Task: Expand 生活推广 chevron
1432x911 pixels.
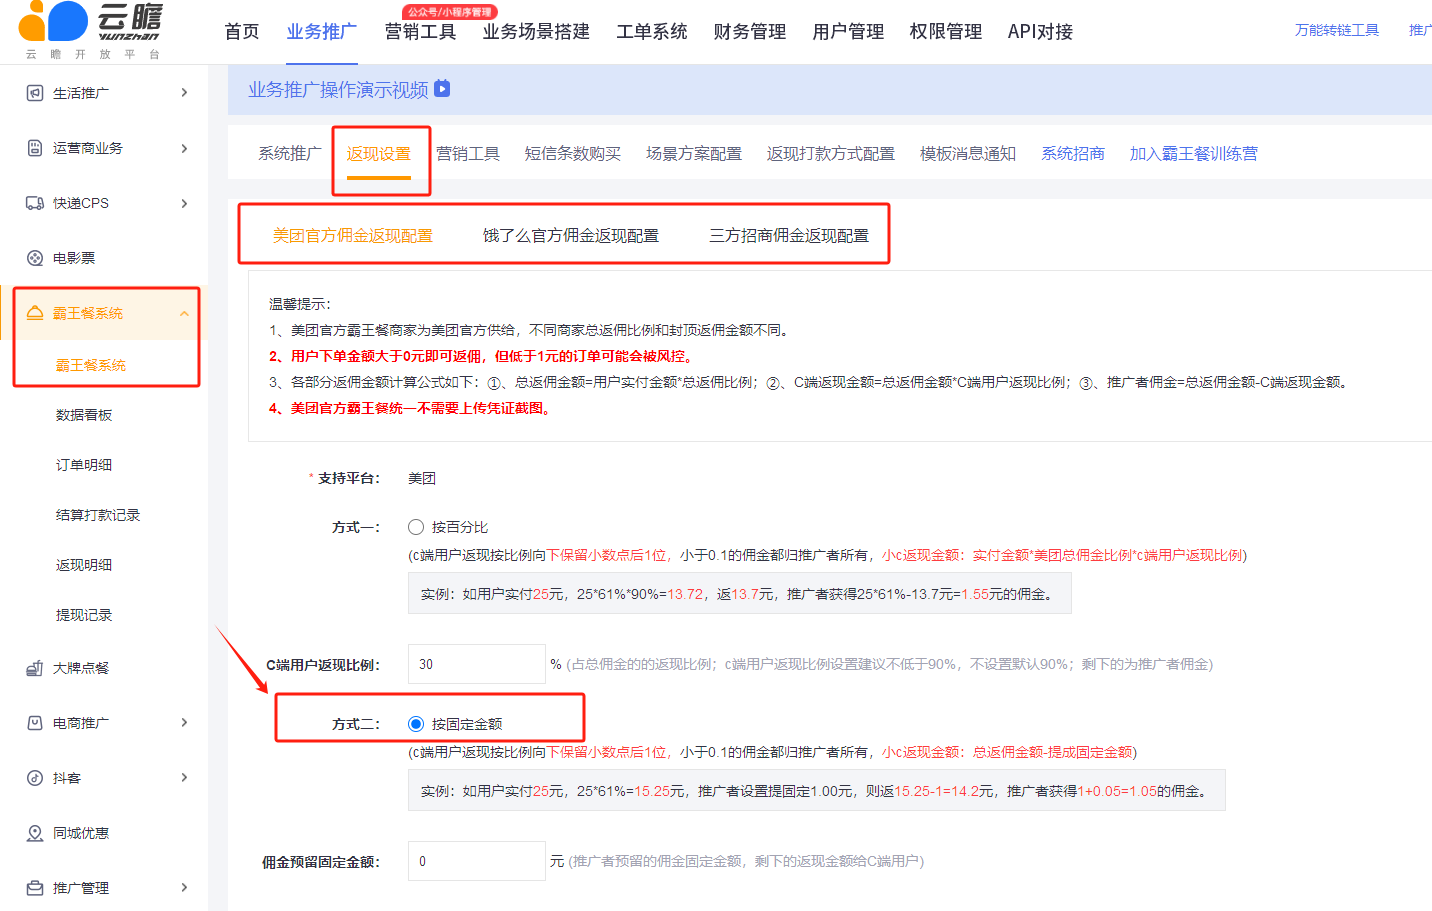Action: (184, 93)
